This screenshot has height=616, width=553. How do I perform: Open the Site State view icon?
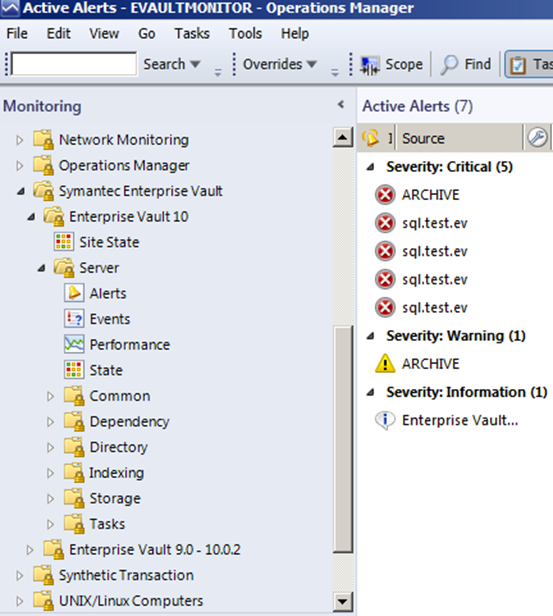(64, 242)
